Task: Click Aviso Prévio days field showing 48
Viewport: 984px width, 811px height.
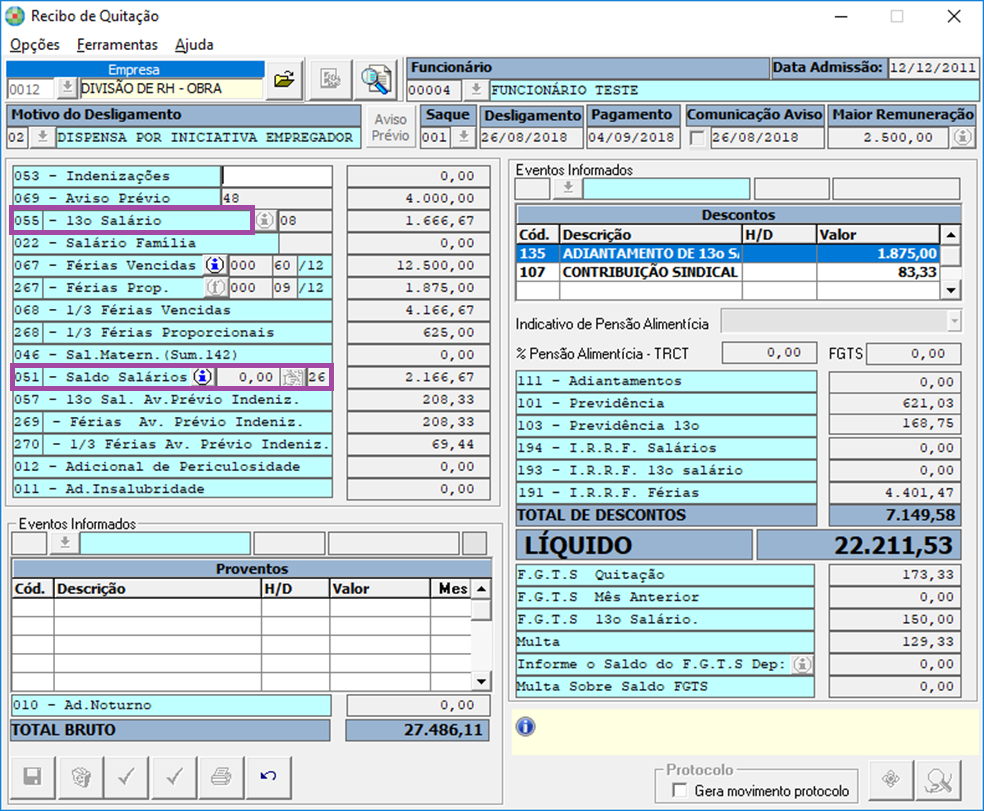Action: [x=277, y=198]
